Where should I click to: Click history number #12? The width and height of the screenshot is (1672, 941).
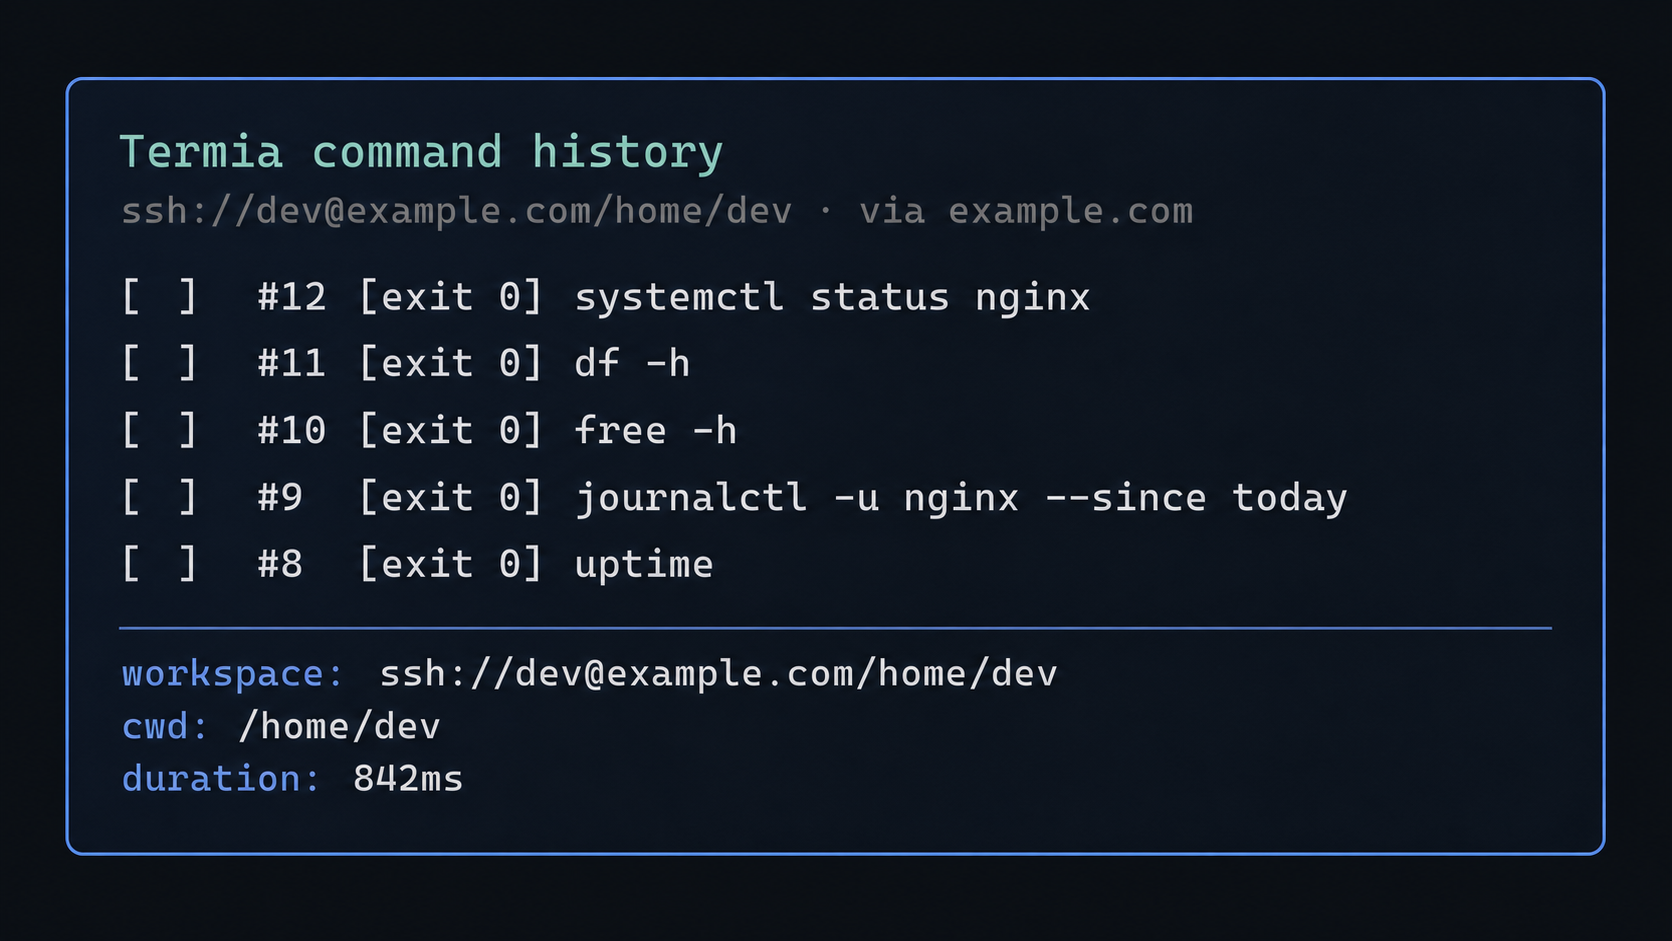pos(291,297)
